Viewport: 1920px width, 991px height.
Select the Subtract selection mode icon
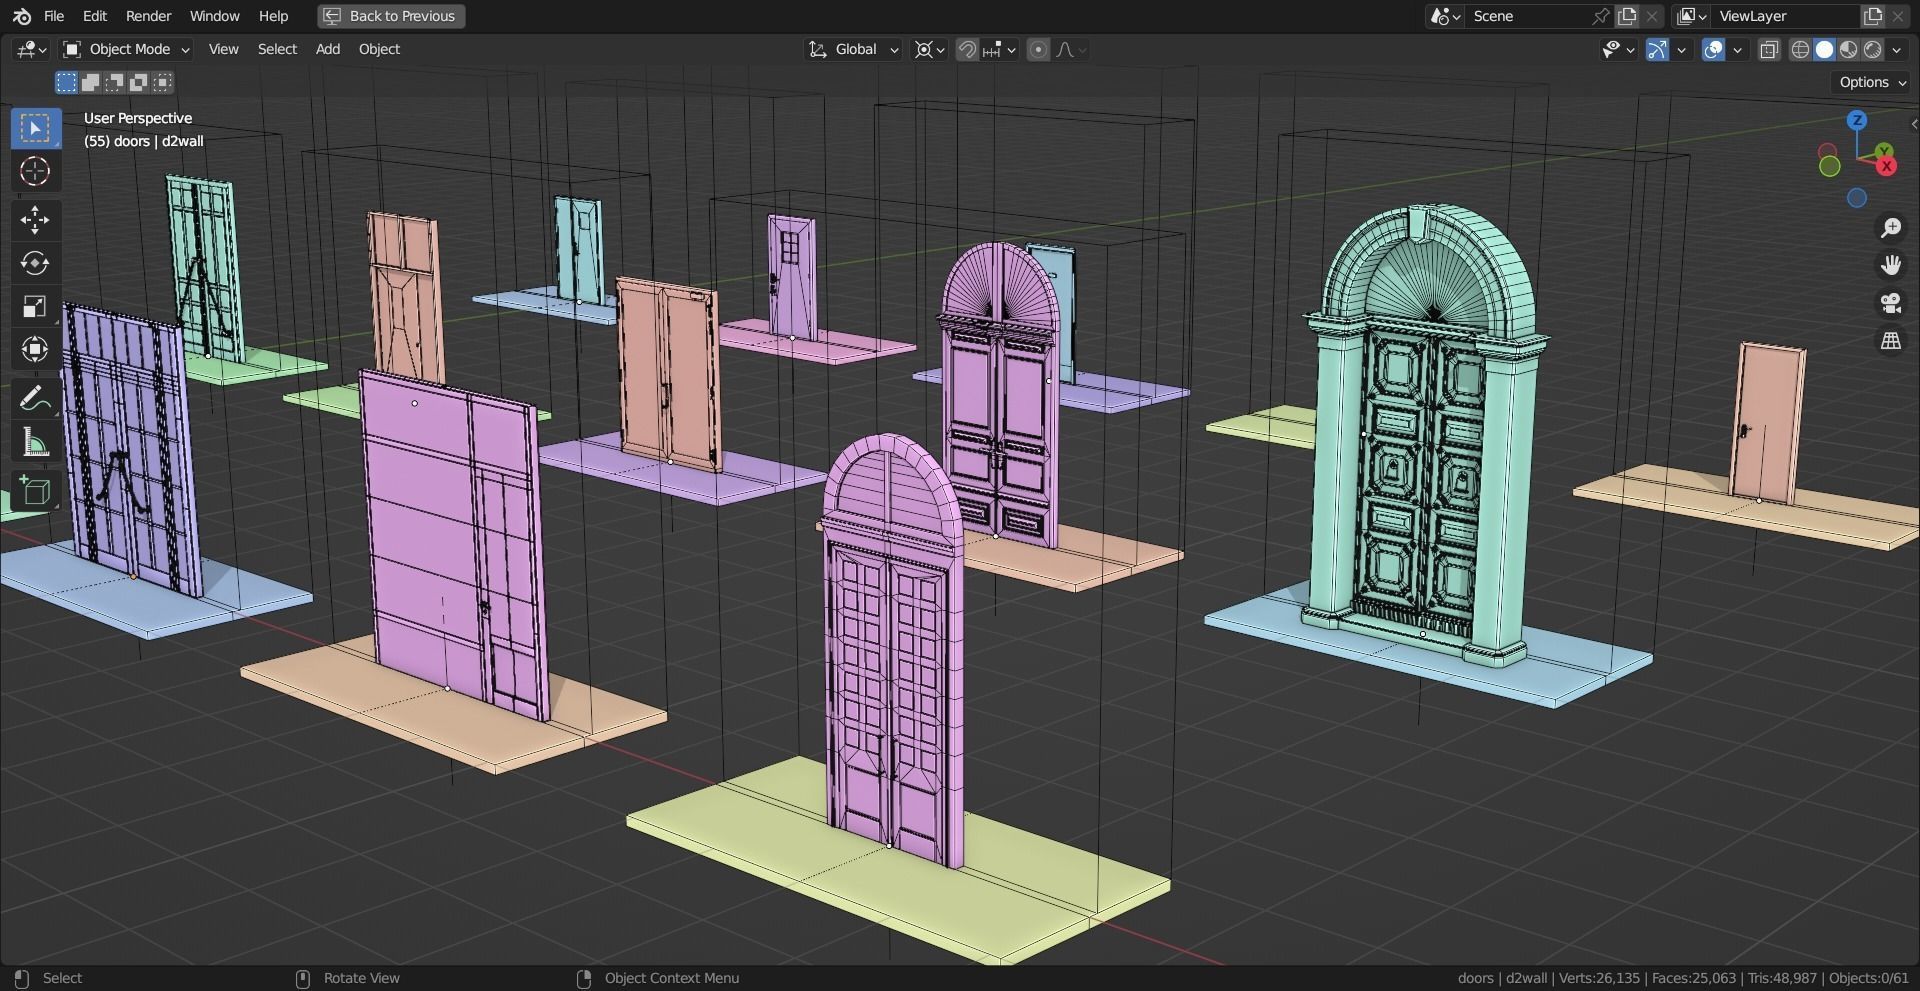pyautogui.click(x=114, y=82)
